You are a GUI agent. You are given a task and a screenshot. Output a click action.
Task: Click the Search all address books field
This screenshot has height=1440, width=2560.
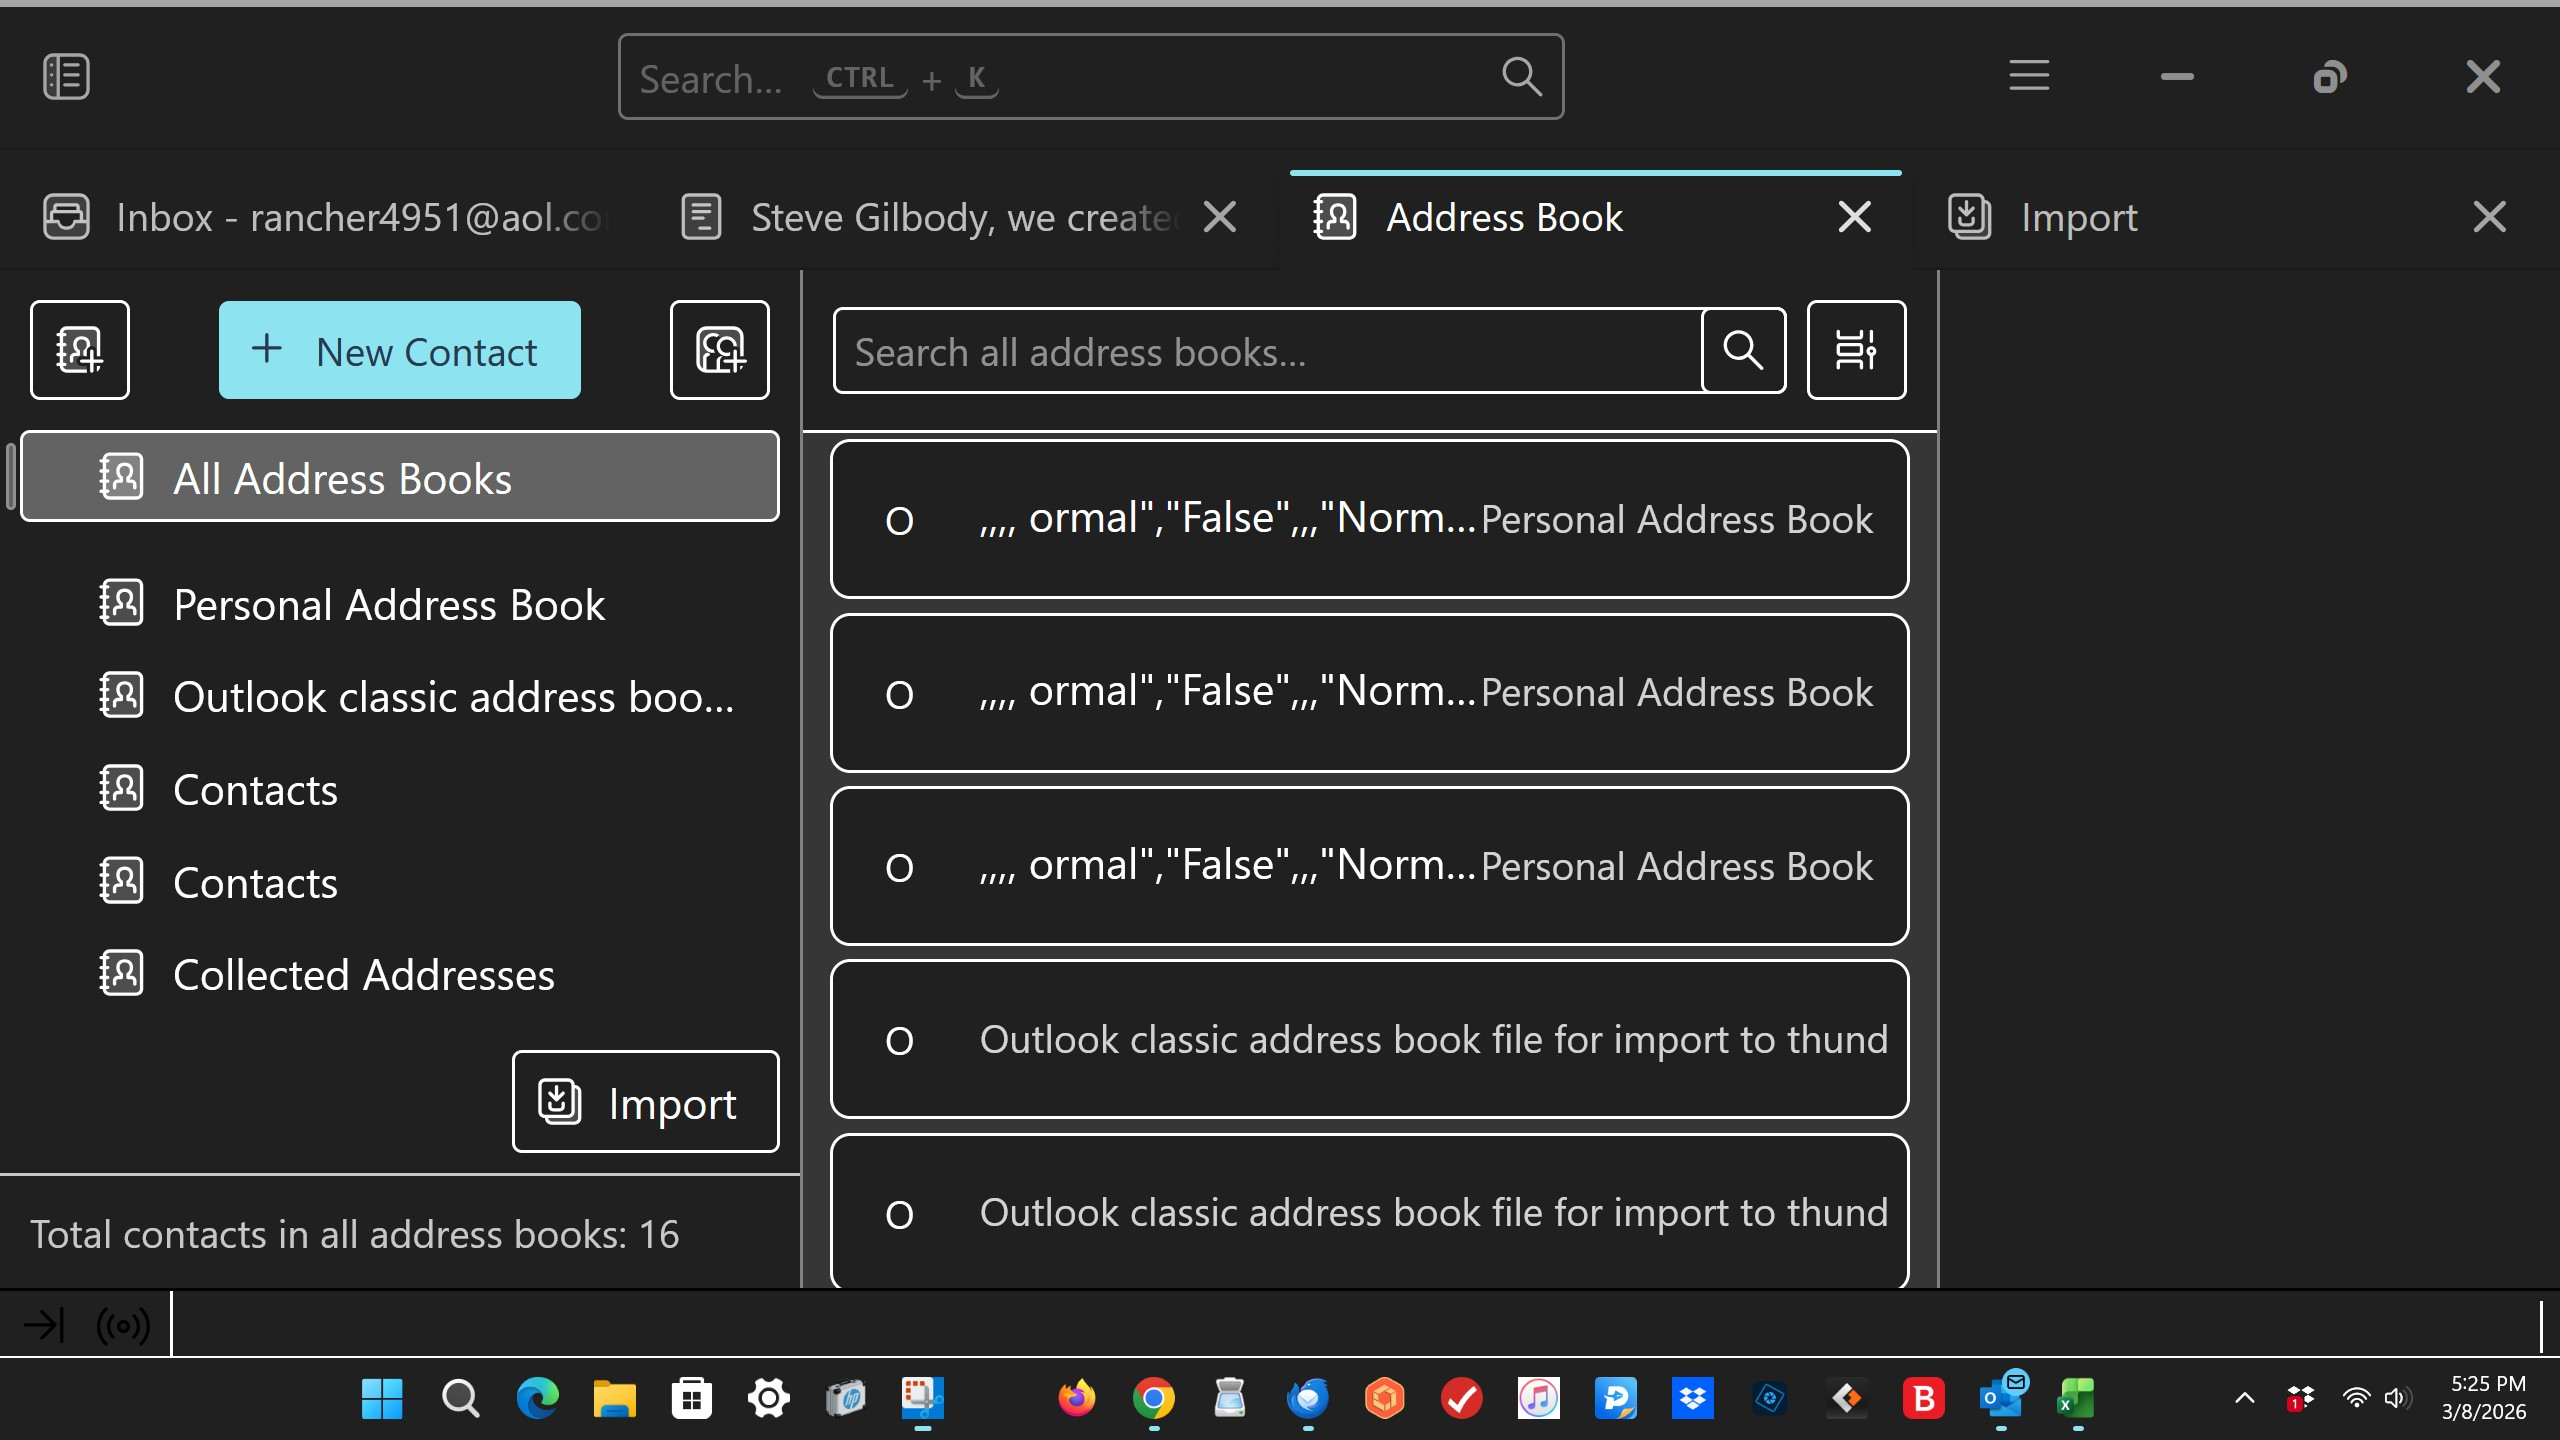tap(1266, 351)
